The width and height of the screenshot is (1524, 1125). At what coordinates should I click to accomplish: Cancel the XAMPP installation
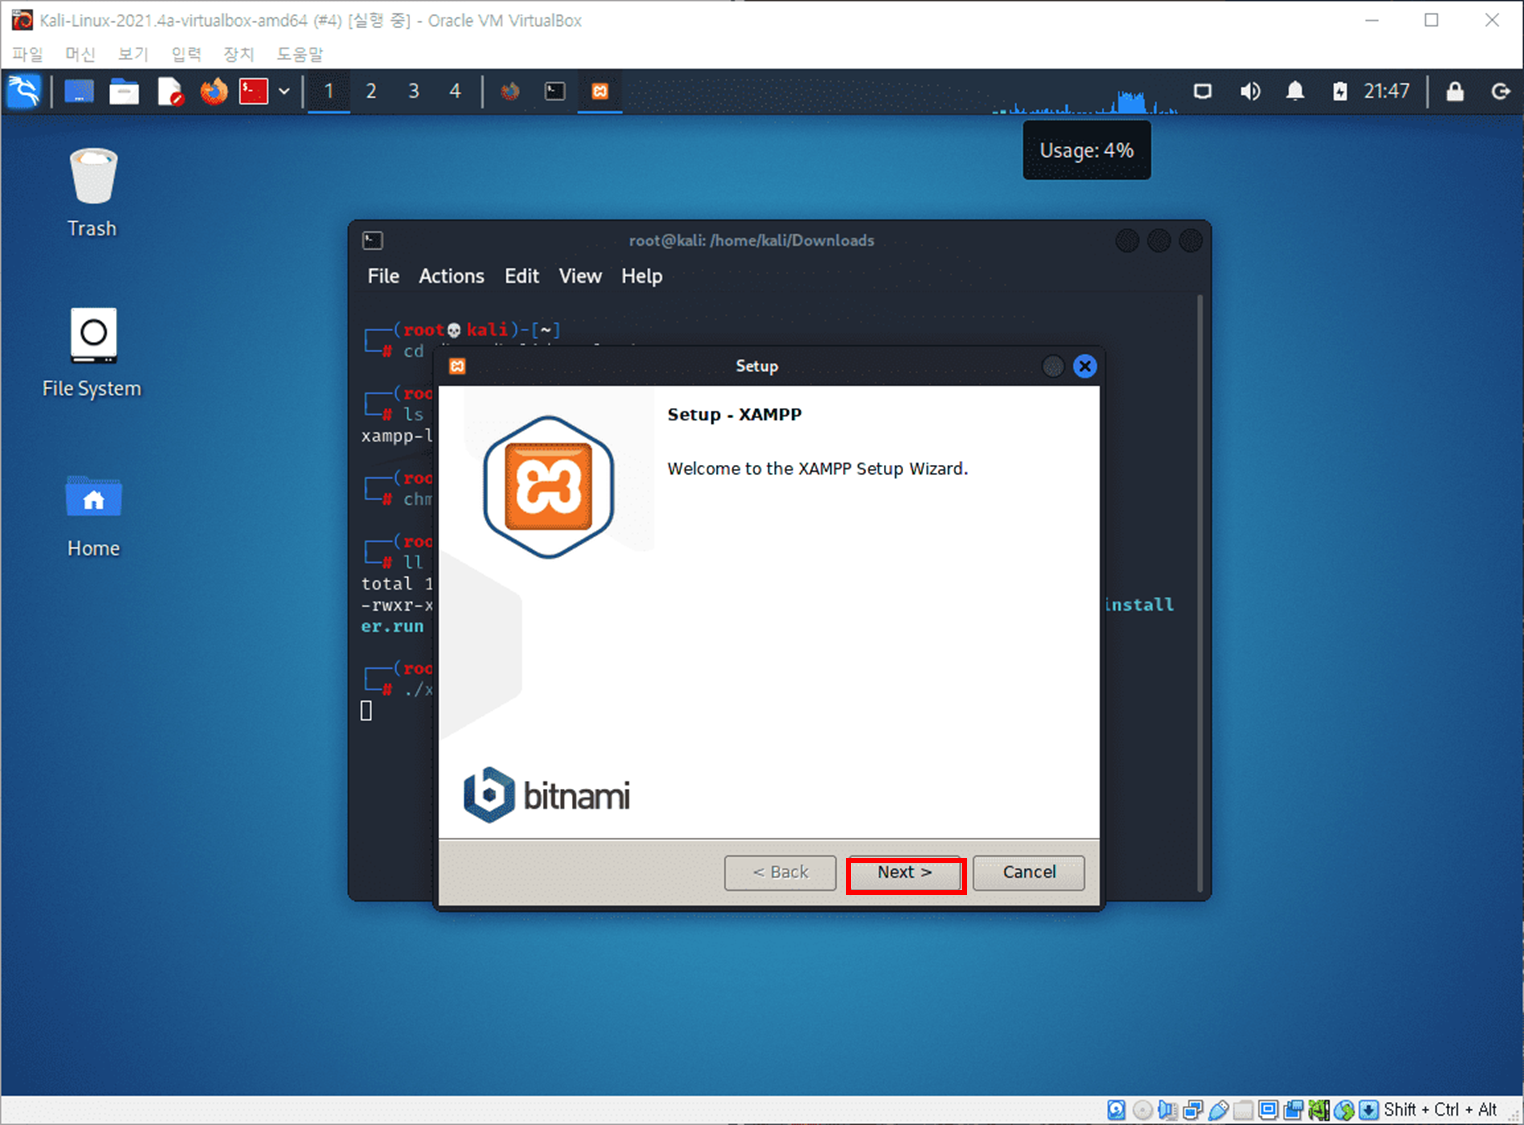1028,872
